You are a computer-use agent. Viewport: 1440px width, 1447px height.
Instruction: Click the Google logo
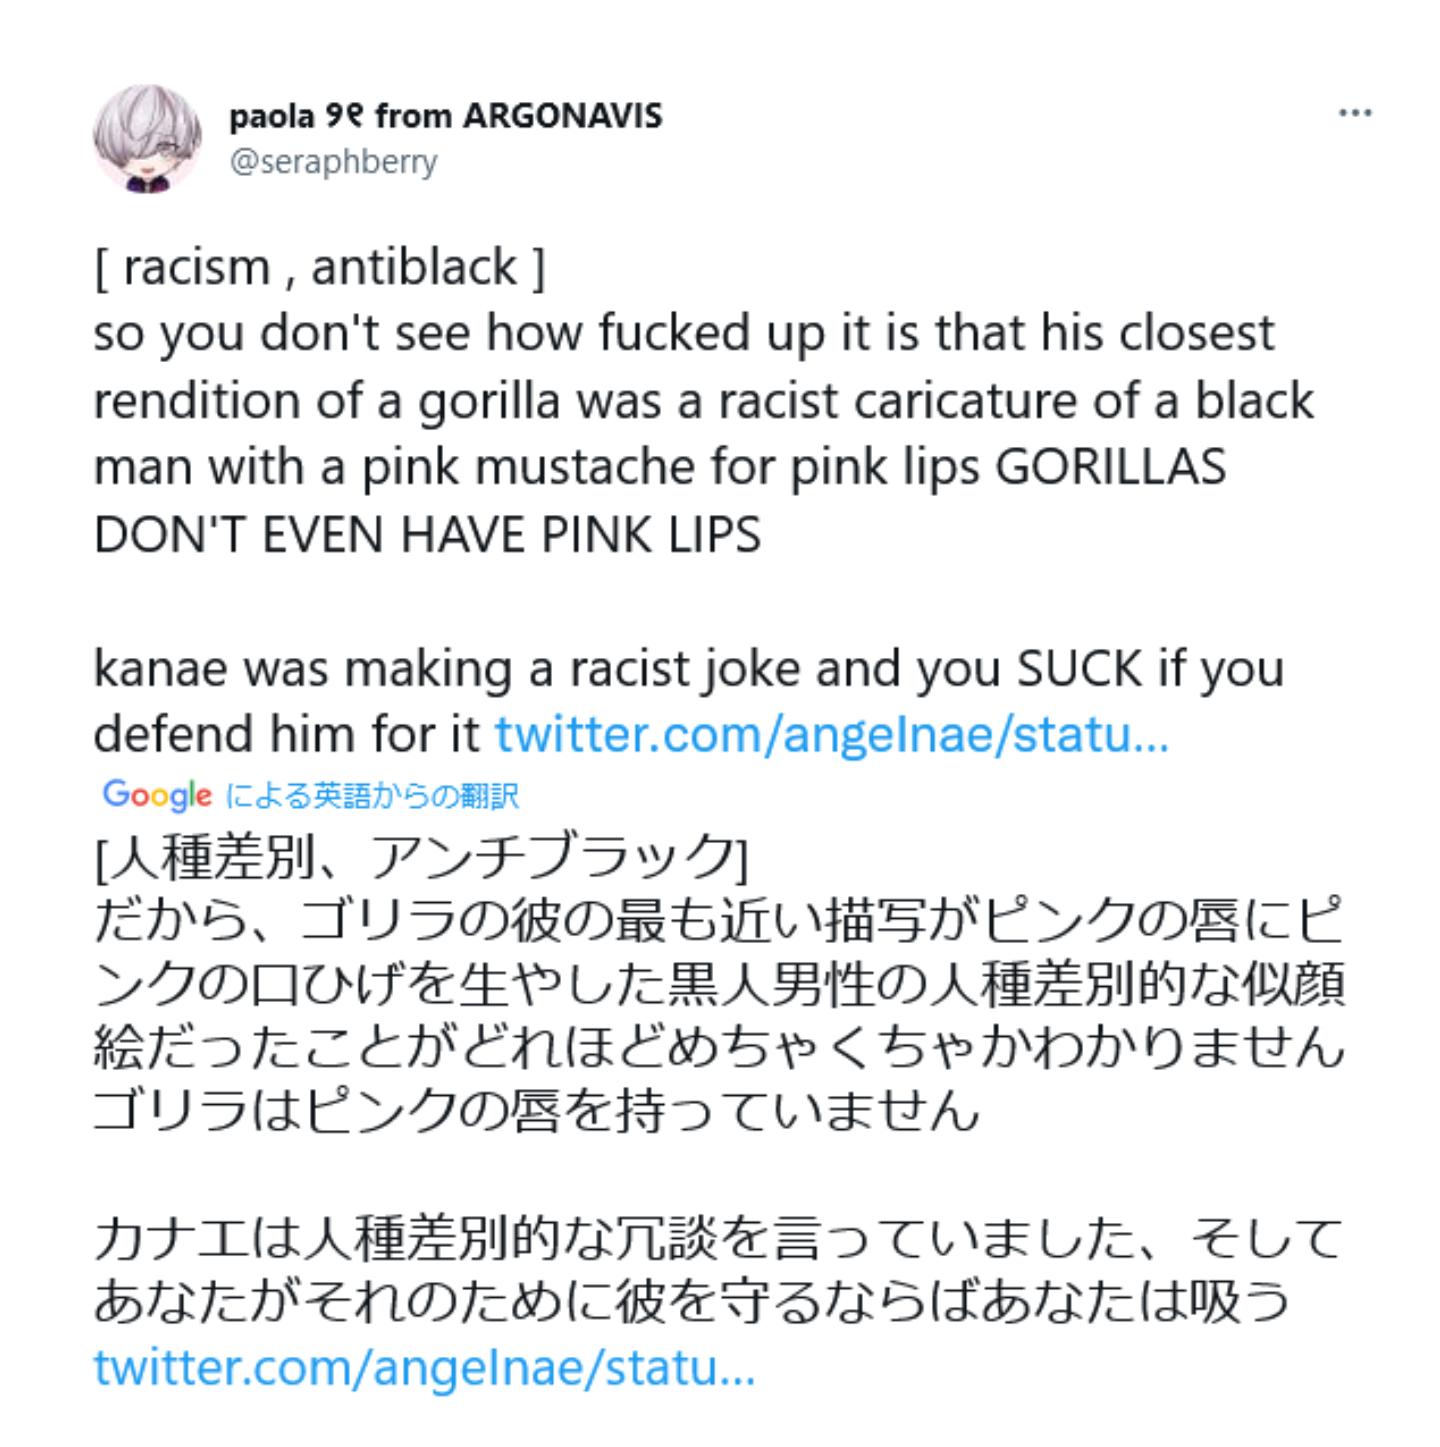tap(157, 795)
